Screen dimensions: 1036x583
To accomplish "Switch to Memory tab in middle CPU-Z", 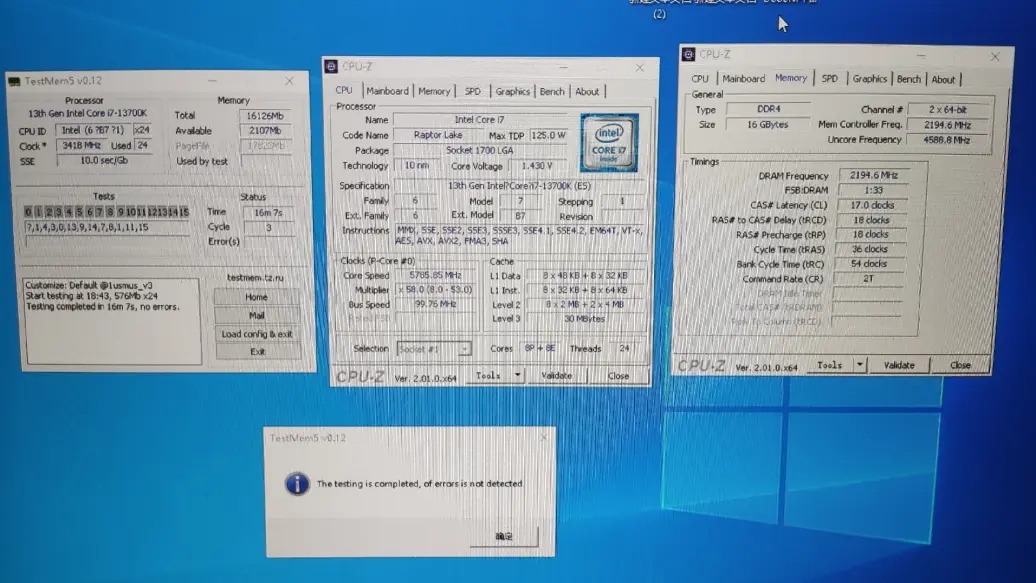I will click(434, 91).
